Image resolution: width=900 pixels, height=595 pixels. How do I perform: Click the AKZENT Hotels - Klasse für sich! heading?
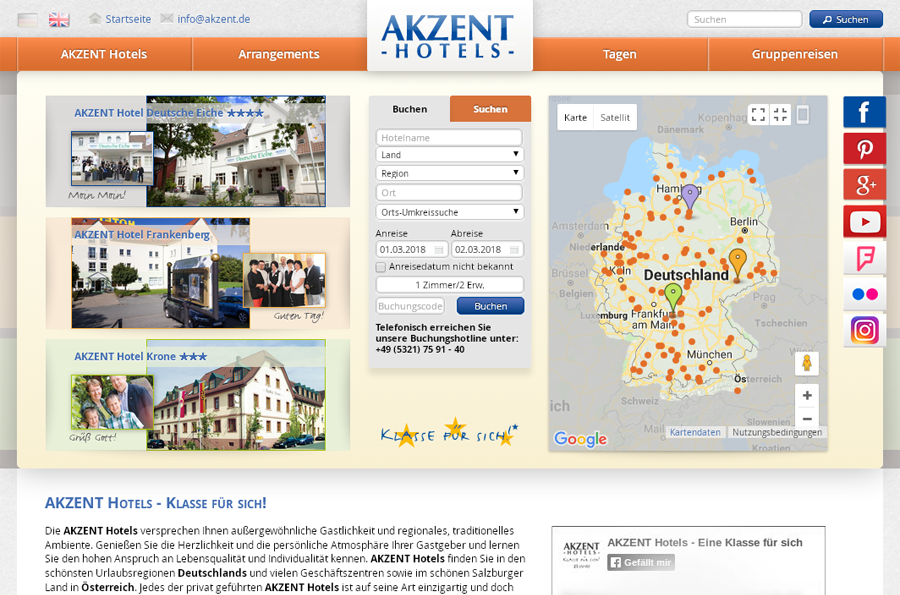(156, 503)
